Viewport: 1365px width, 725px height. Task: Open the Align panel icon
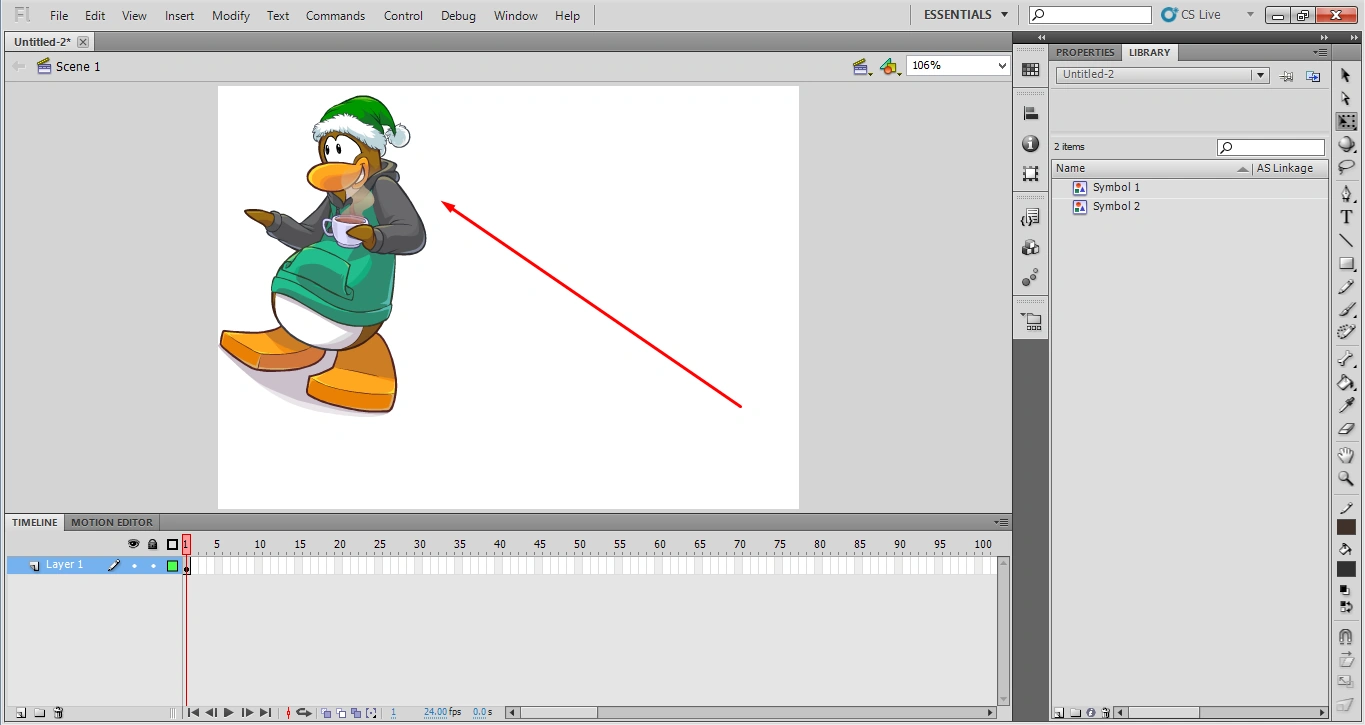[x=1031, y=114]
